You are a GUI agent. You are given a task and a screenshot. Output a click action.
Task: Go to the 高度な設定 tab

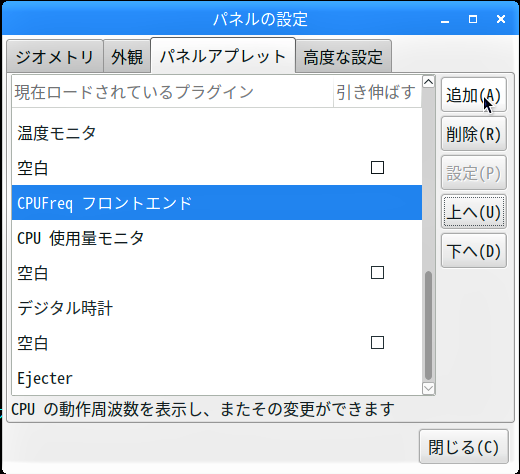pos(343,56)
